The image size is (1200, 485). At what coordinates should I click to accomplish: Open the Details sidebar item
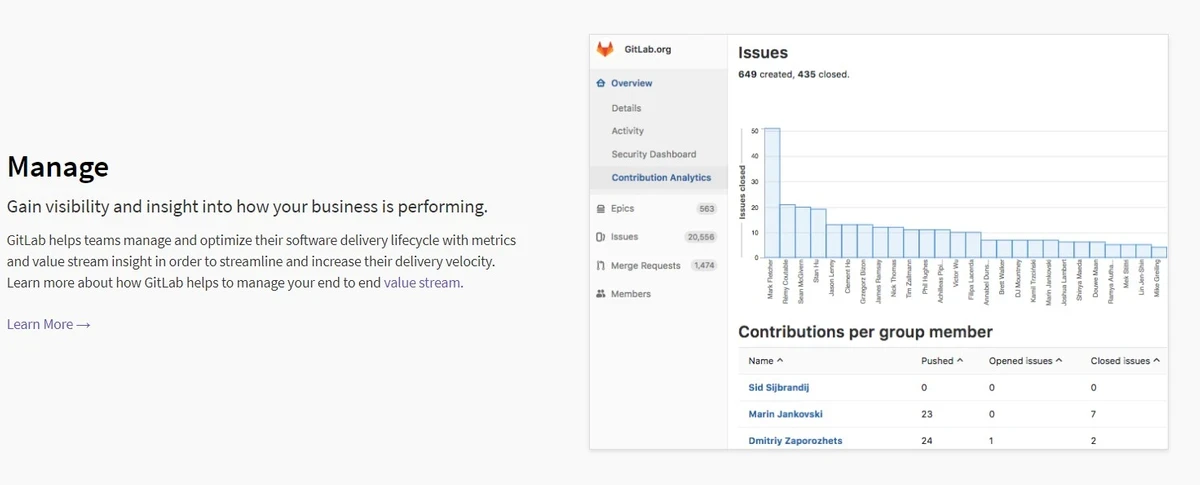pyautogui.click(x=626, y=108)
